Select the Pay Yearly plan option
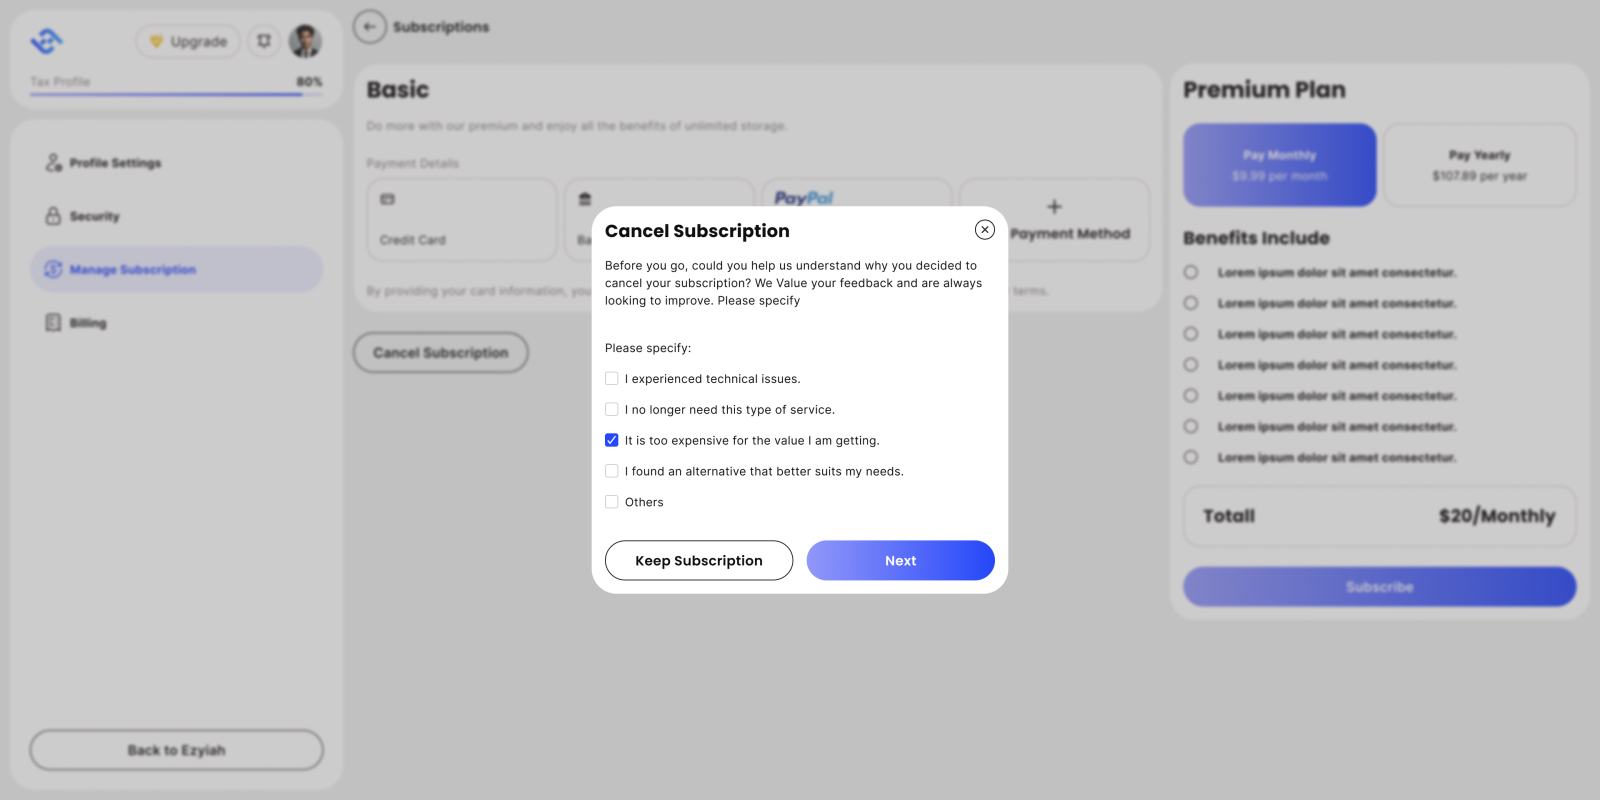 click(x=1479, y=165)
